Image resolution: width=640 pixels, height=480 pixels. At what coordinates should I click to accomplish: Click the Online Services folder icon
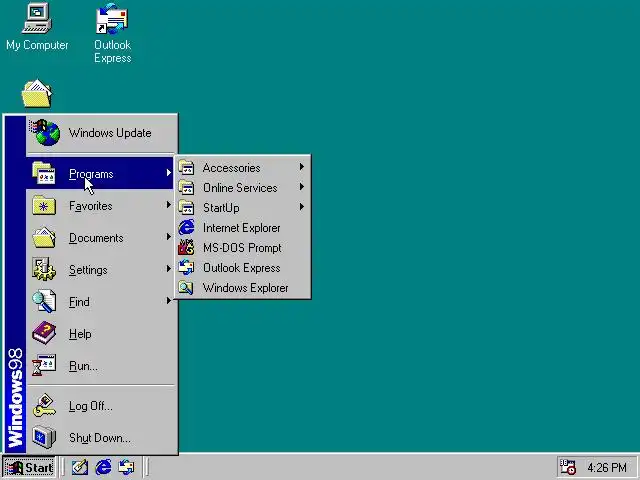[187, 187]
